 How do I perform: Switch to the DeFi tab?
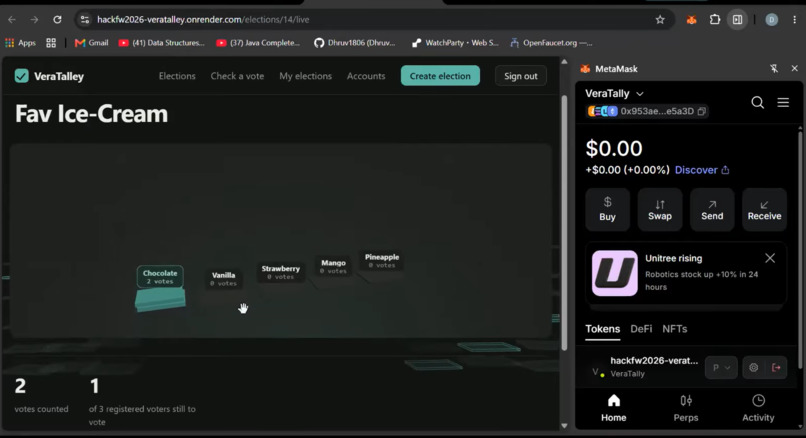pos(641,329)
